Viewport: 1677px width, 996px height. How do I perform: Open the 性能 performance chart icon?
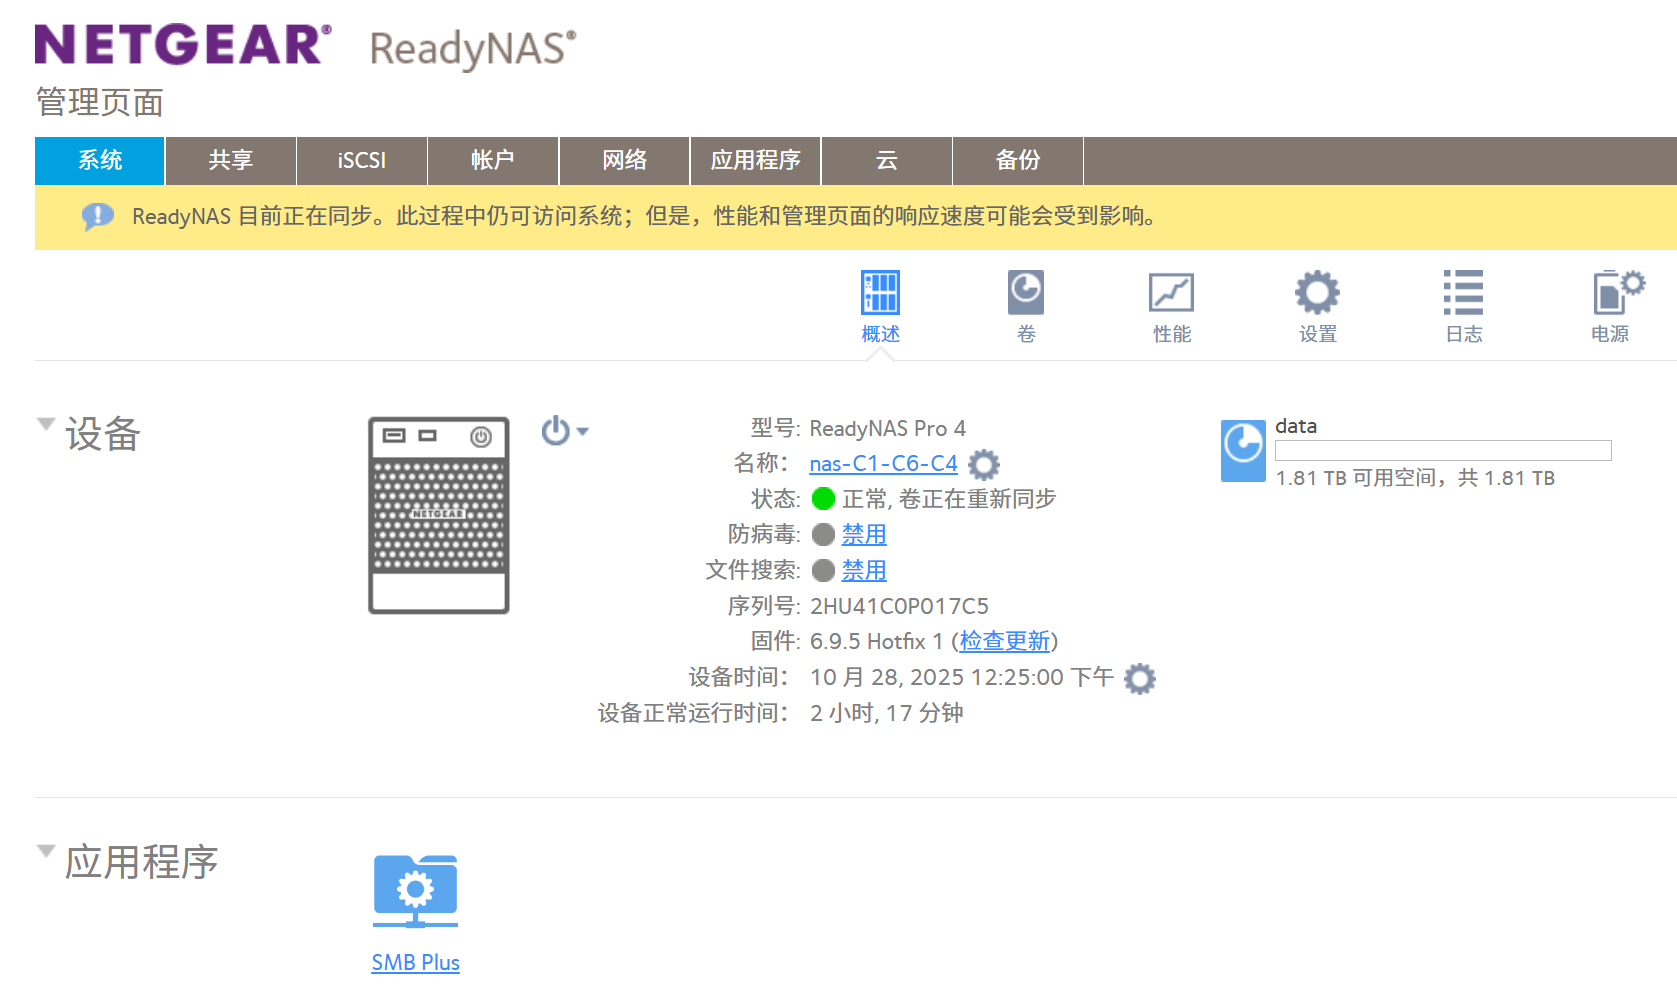coord(1171,293)
